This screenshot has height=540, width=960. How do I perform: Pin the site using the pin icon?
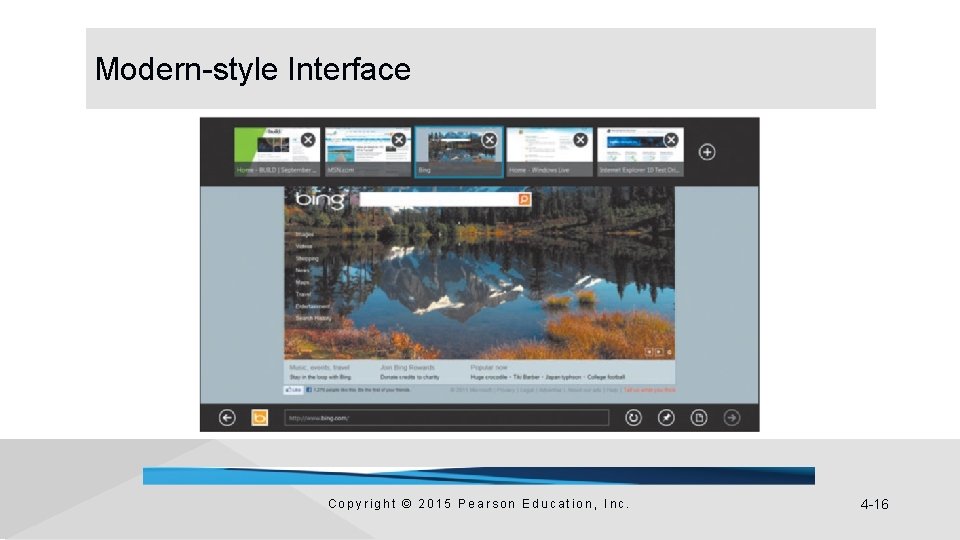(x=666, y=418)
